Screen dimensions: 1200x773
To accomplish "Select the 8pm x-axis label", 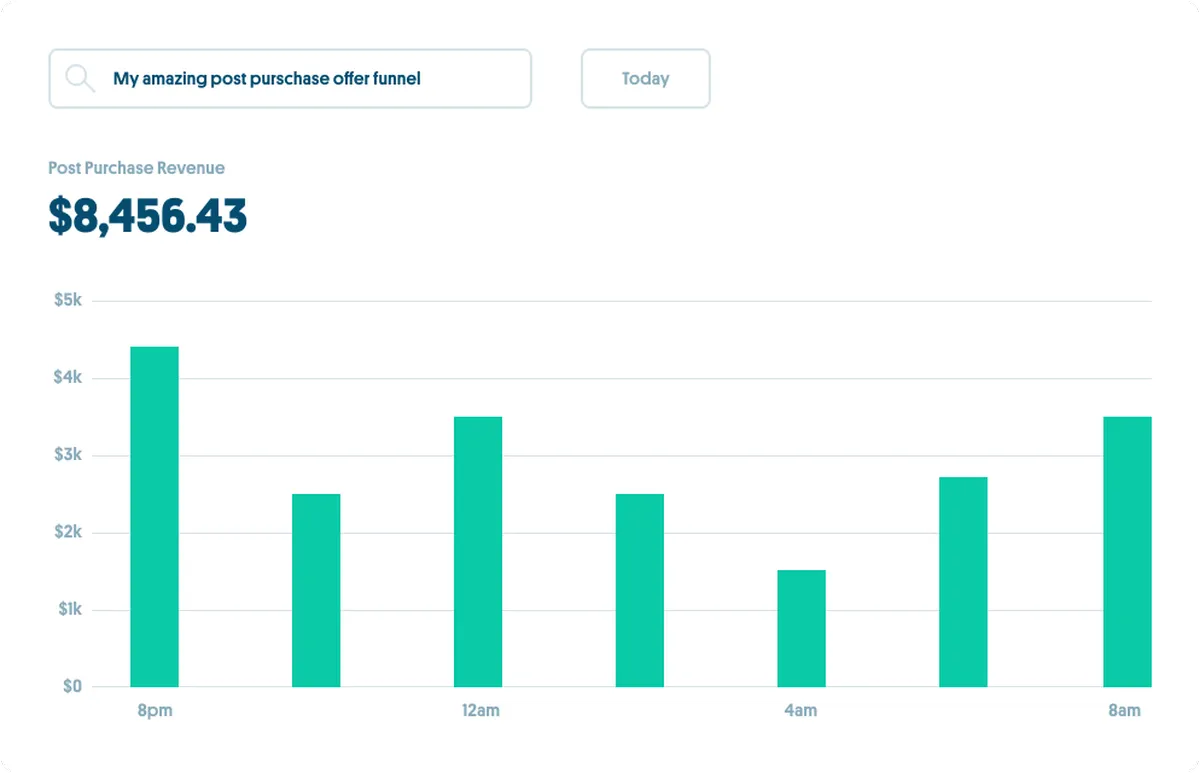I will click(x=154, y=711).
